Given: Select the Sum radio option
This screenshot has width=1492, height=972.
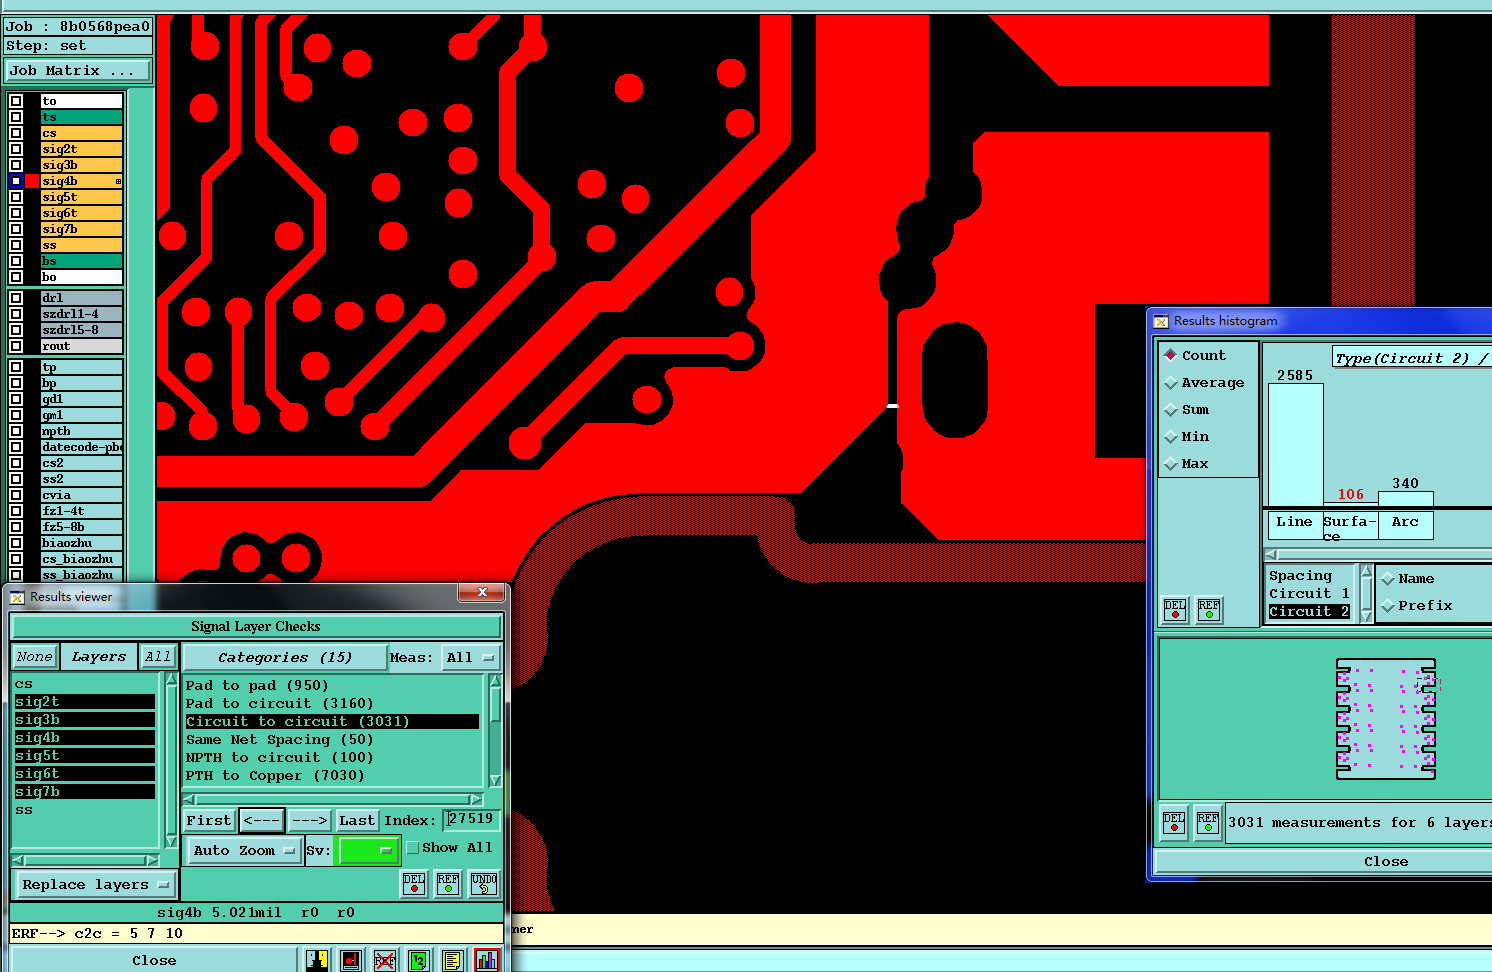Looking at the screenshot, I should tap(1170, 410).
